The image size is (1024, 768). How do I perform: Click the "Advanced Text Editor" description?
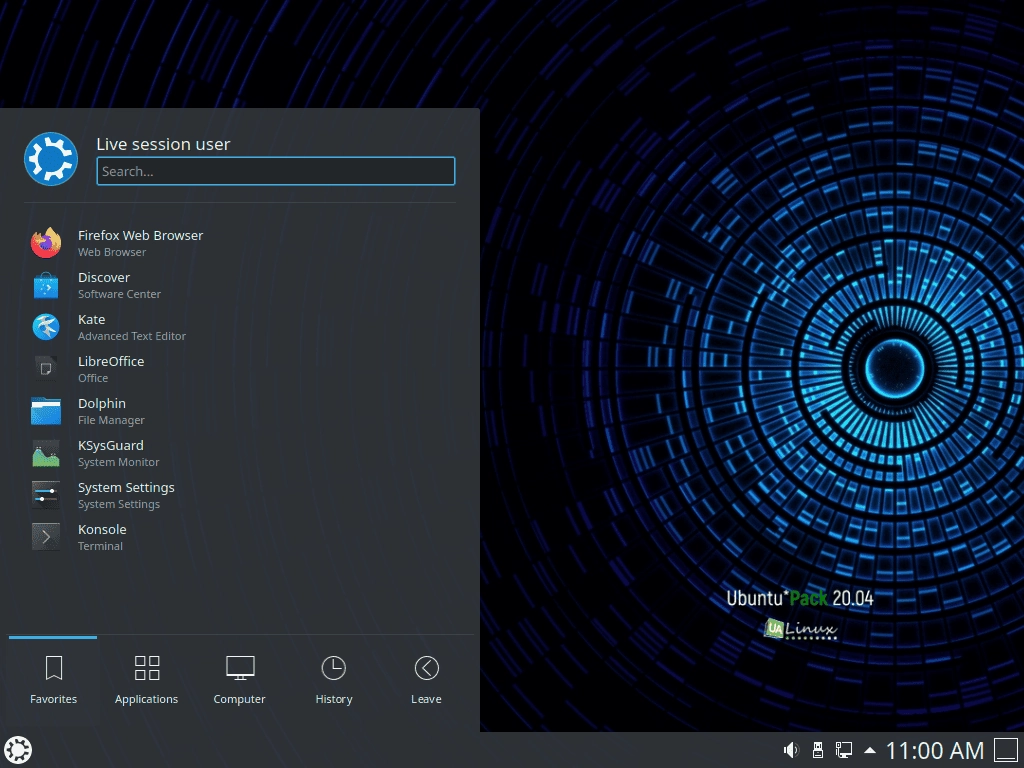click(132, 336)
